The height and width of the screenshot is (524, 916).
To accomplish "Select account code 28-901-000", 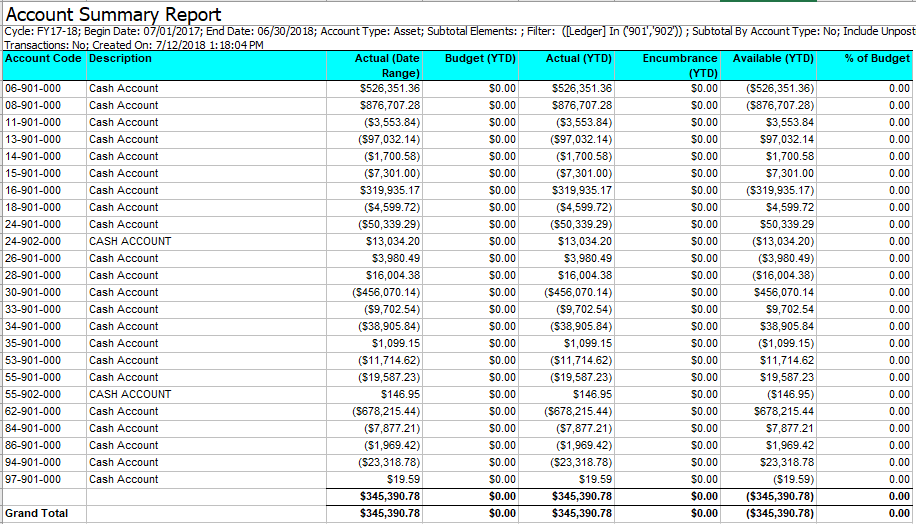I will 33,275.
